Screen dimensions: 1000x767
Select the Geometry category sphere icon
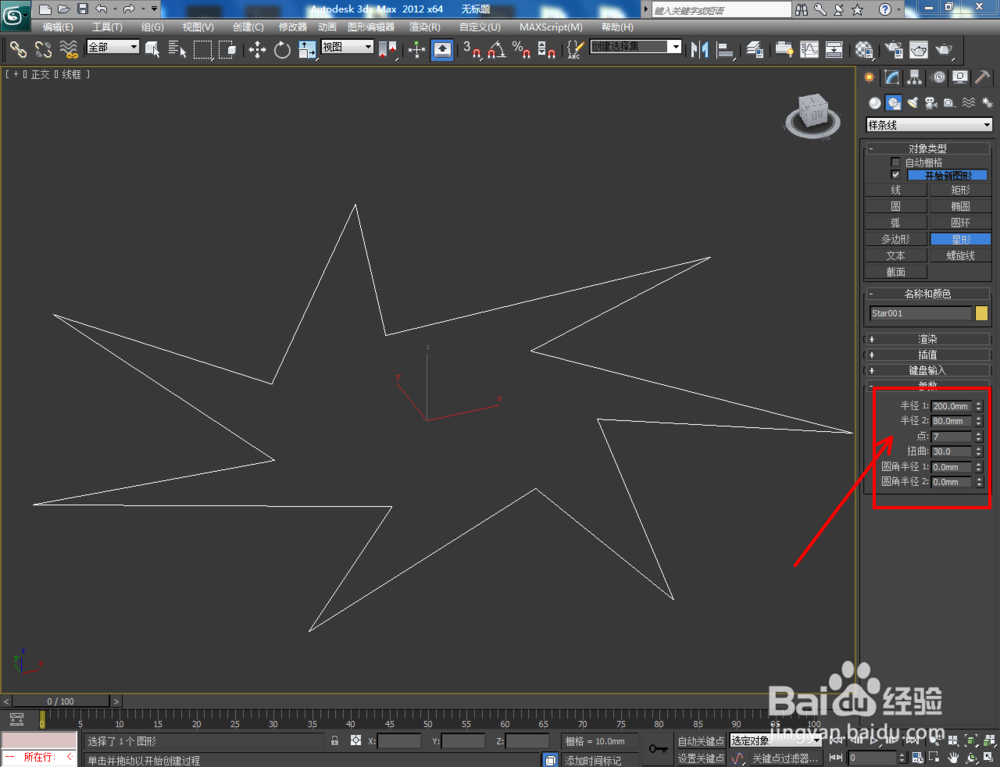[x=875, y=102]
